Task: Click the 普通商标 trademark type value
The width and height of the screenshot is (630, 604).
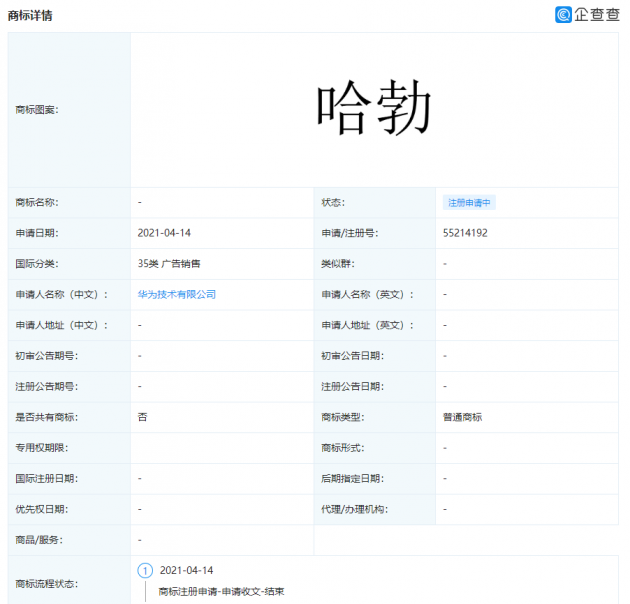Action: pos(462,417)
